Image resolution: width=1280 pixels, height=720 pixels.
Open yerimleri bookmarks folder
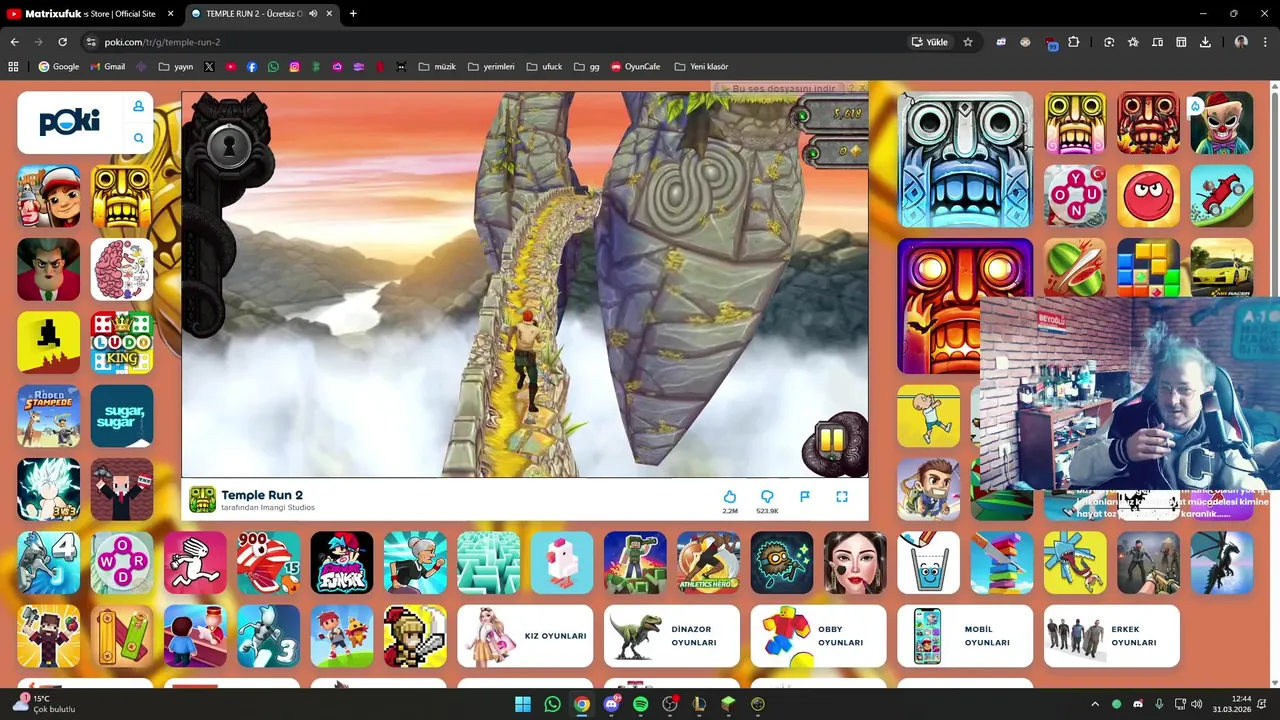[x=491, y=67]
